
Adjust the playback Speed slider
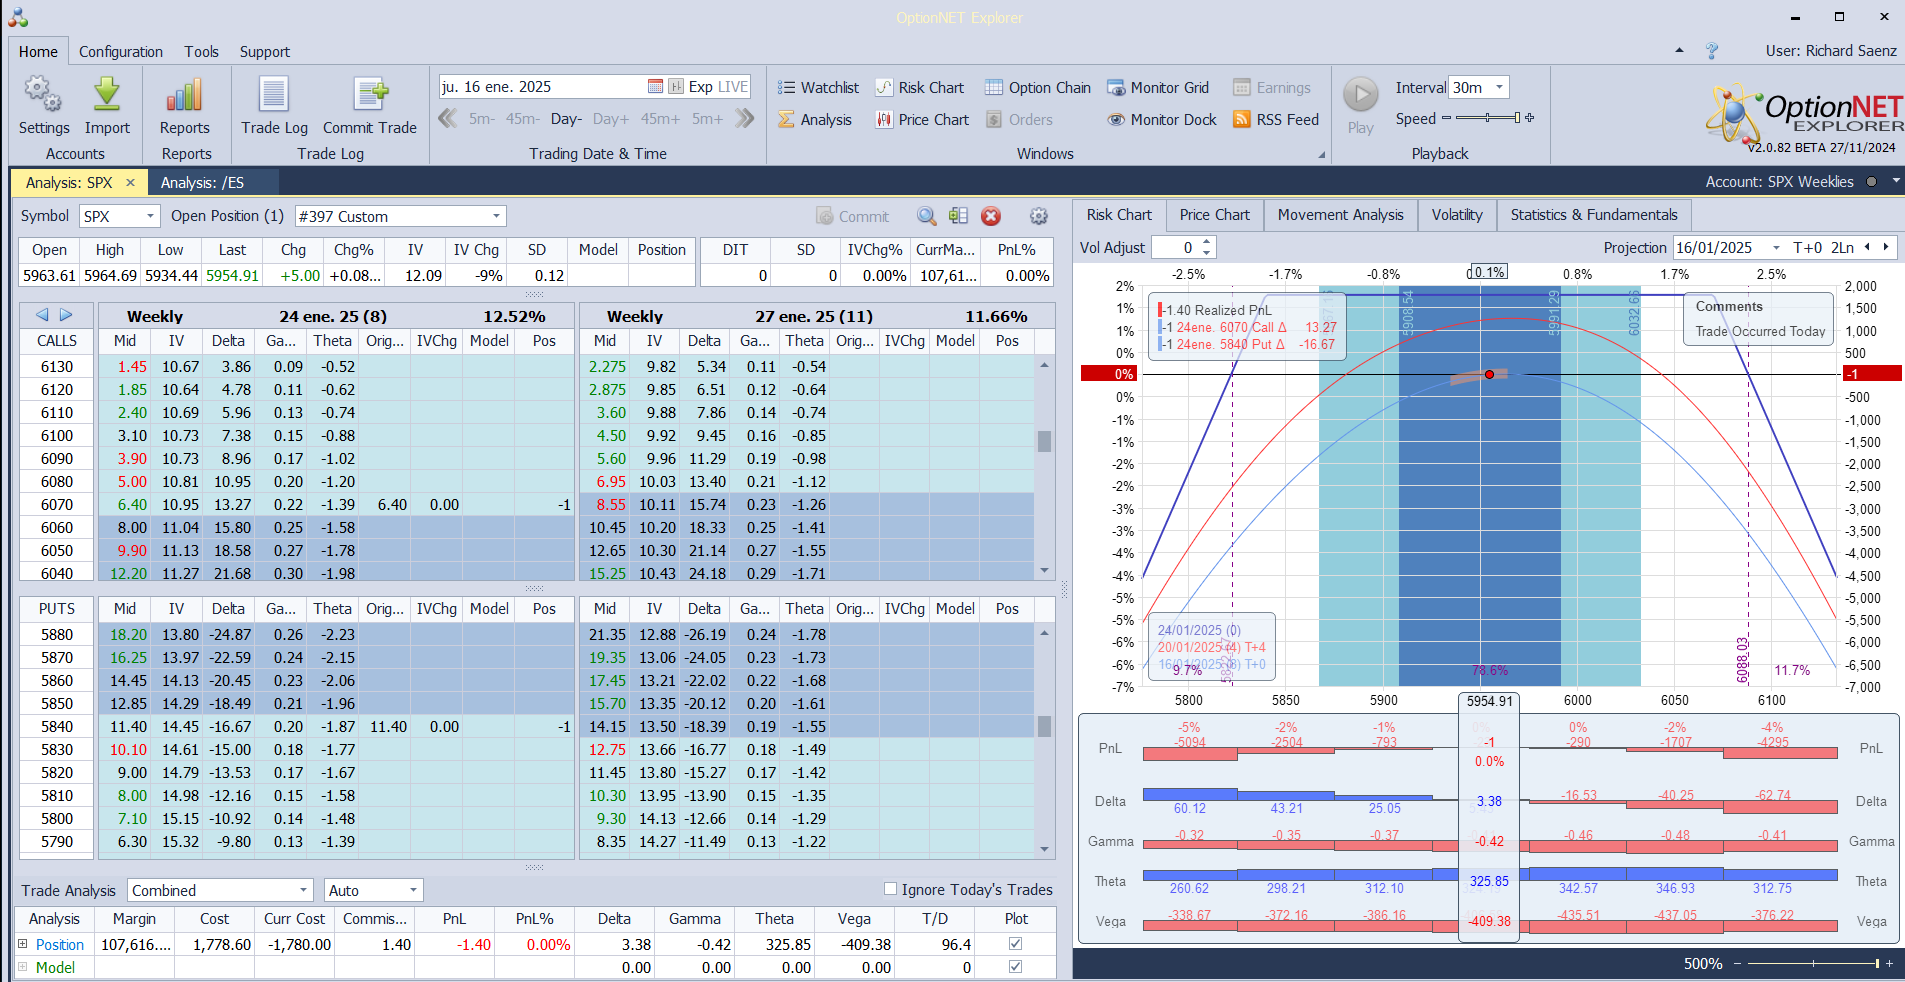click(1487, 118)
